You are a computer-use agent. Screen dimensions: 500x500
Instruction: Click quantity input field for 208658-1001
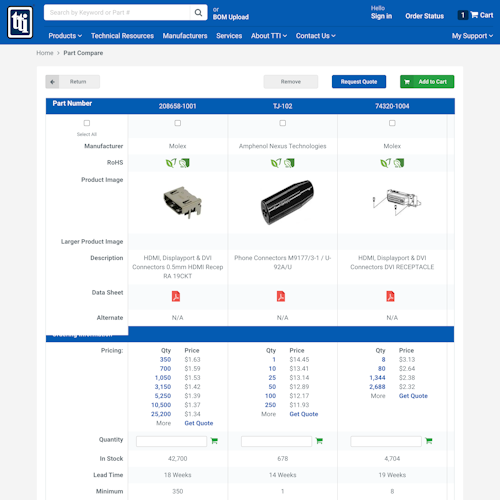coord(171,441)
